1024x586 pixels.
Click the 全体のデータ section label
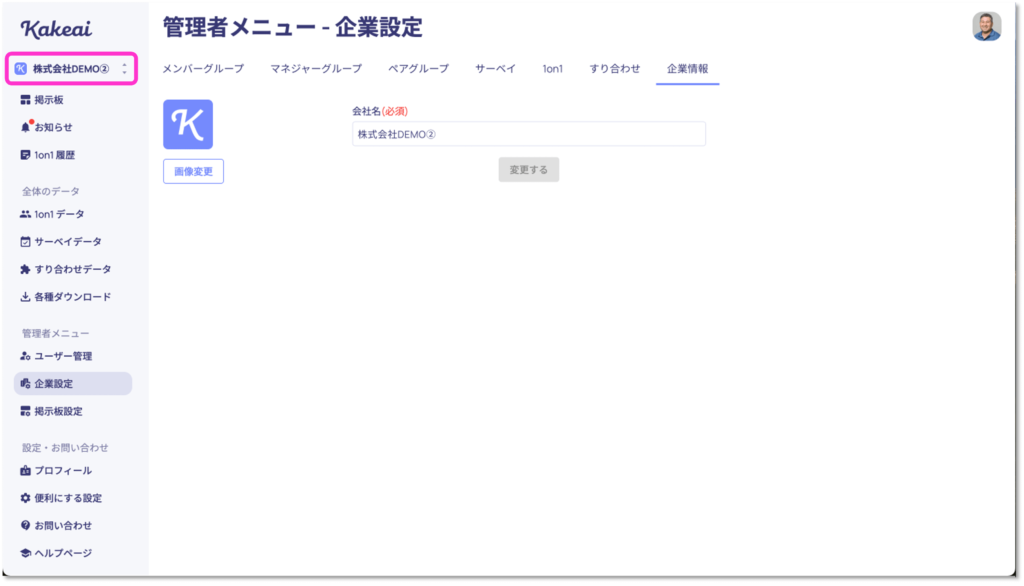51,191
